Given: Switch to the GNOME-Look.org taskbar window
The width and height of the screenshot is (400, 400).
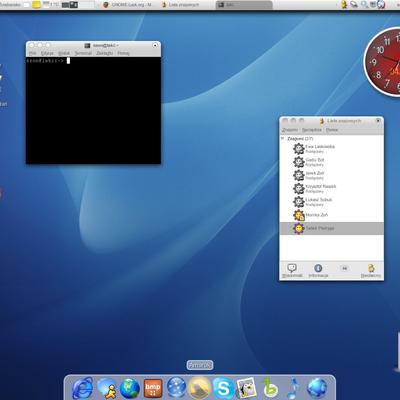Looking at the screenshot, I should (x=128, y=5).
